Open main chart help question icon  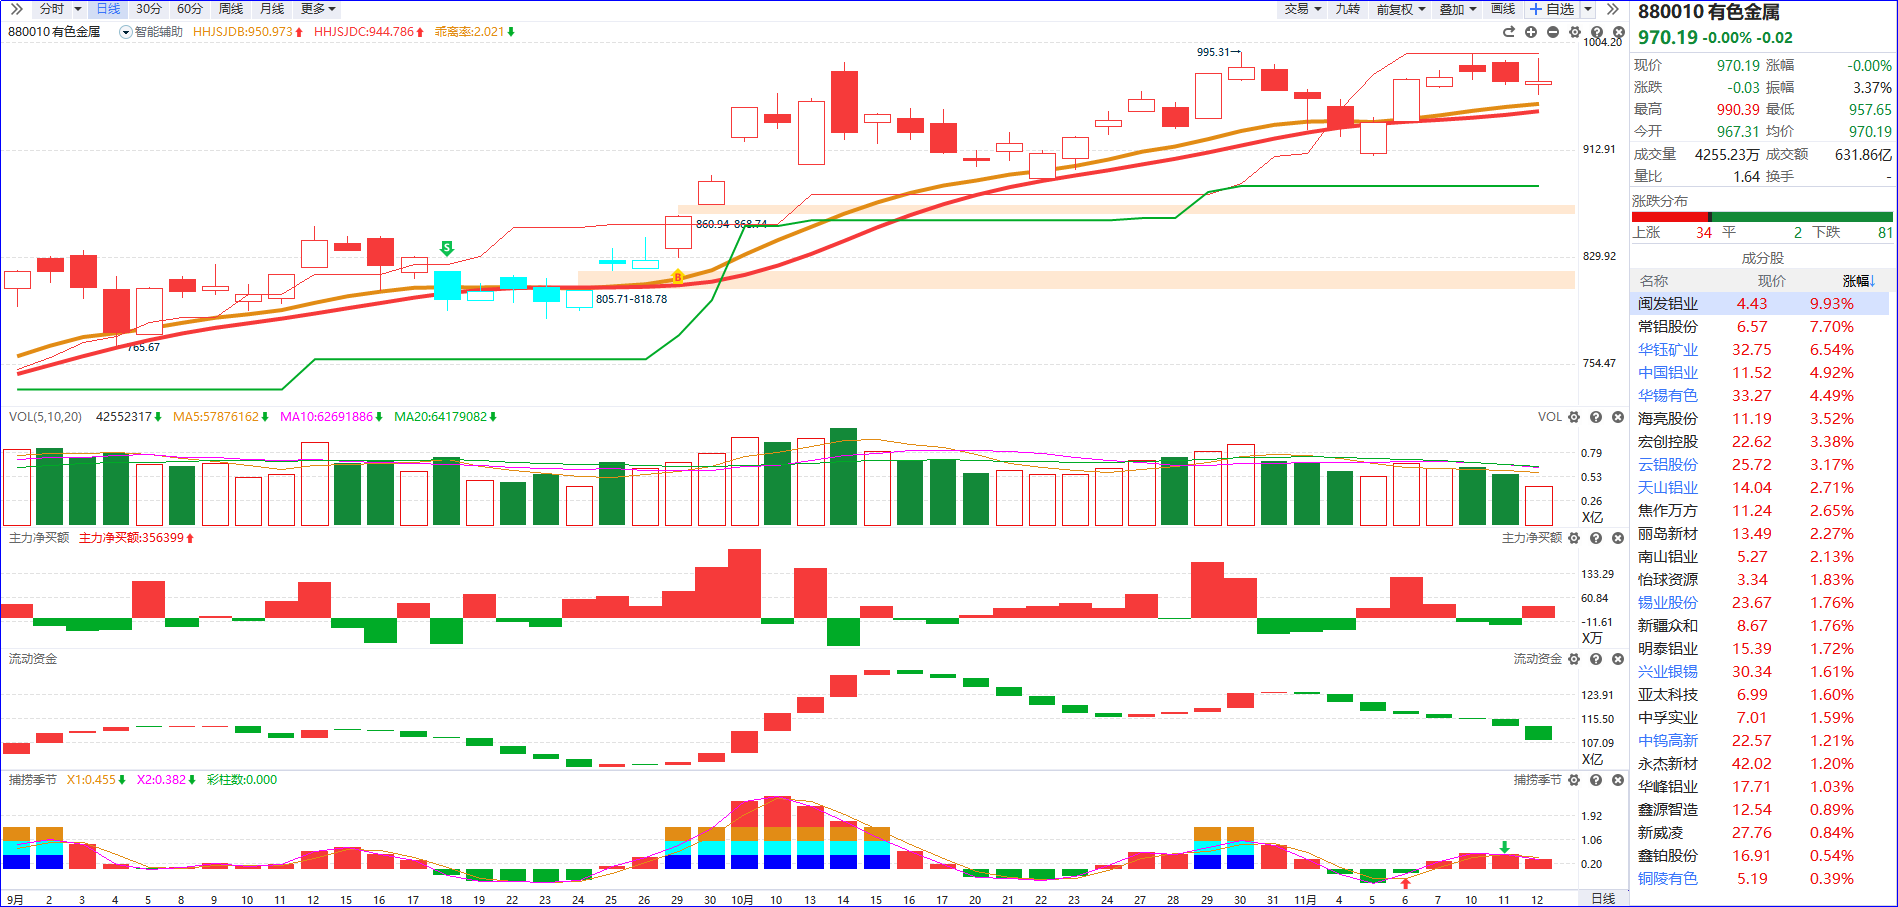1597,32
